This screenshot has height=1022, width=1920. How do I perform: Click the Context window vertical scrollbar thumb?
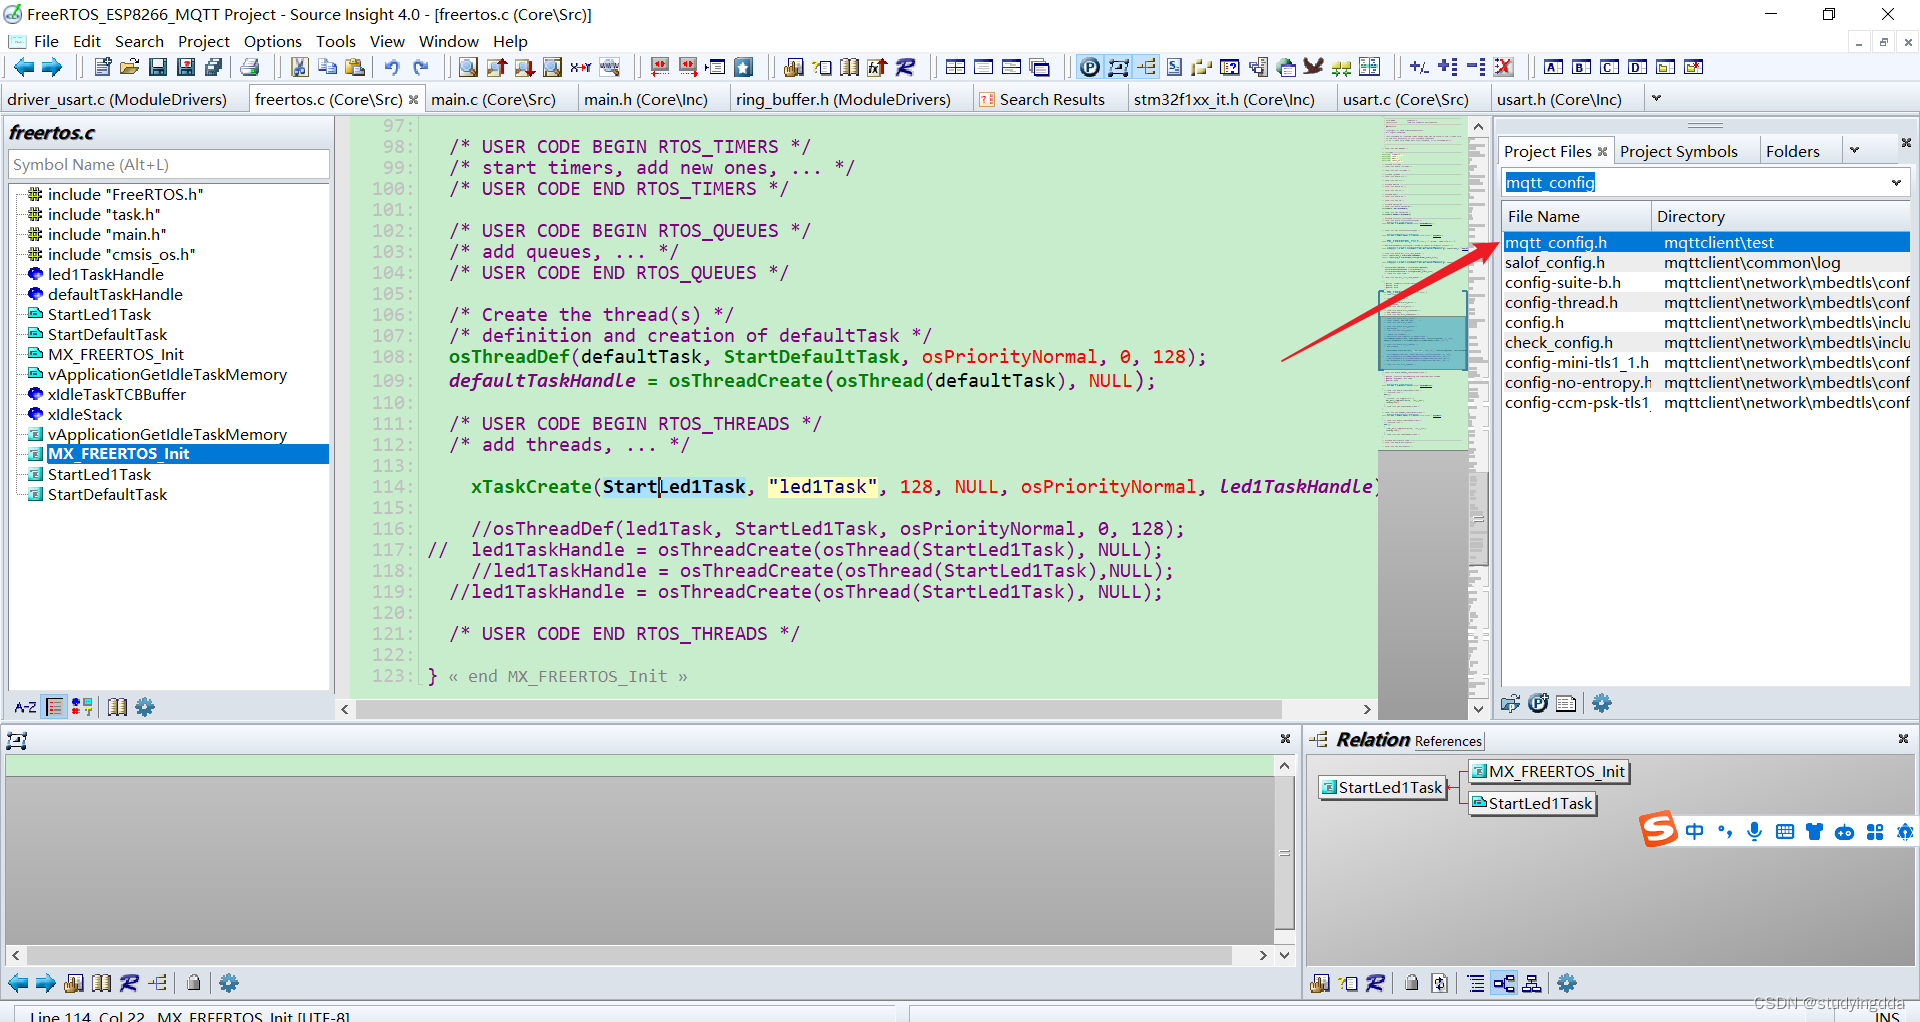point(1284,853)
